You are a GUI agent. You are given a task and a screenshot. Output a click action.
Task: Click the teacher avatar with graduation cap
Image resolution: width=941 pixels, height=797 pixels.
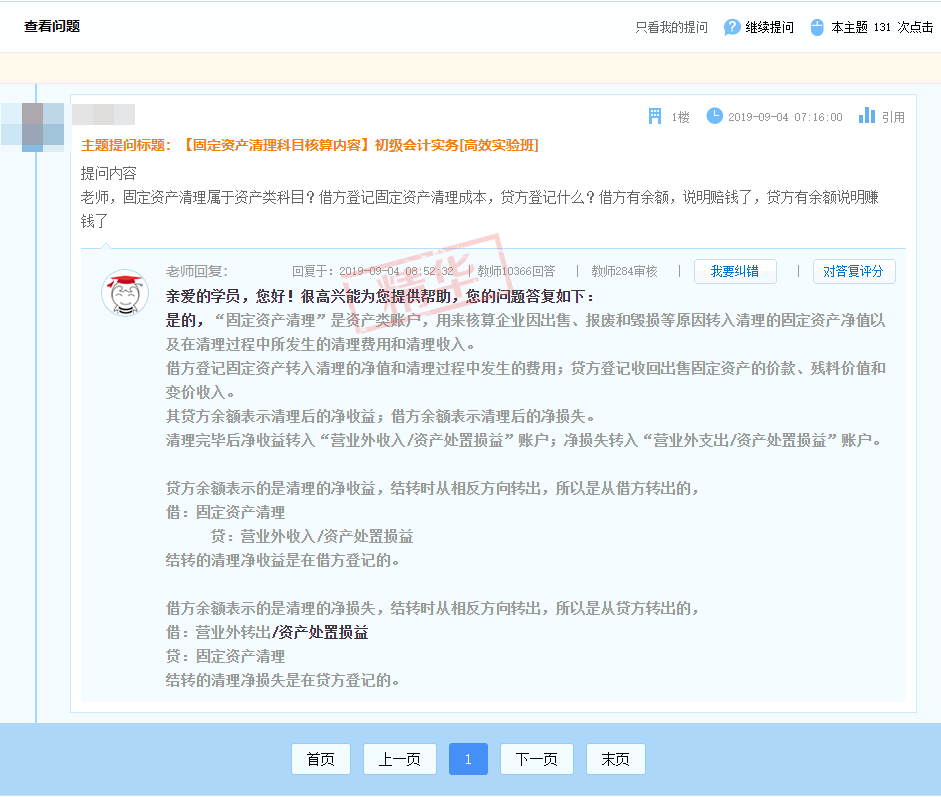pyautogui.click(x=124, y=293)
